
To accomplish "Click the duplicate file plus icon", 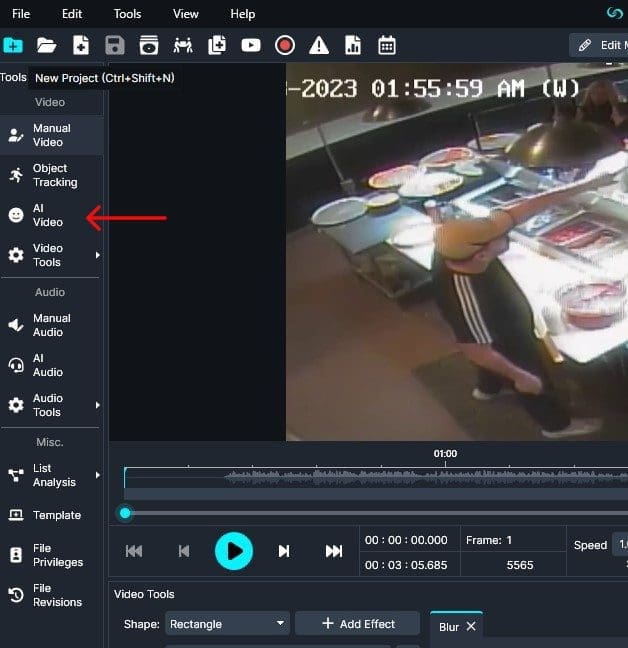I will pos(217,45).
